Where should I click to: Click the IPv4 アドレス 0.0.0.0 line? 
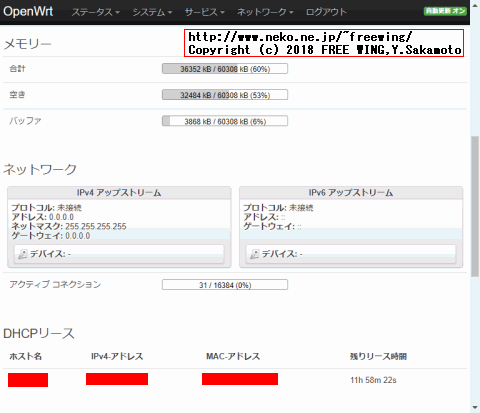(x=42, y=217)
